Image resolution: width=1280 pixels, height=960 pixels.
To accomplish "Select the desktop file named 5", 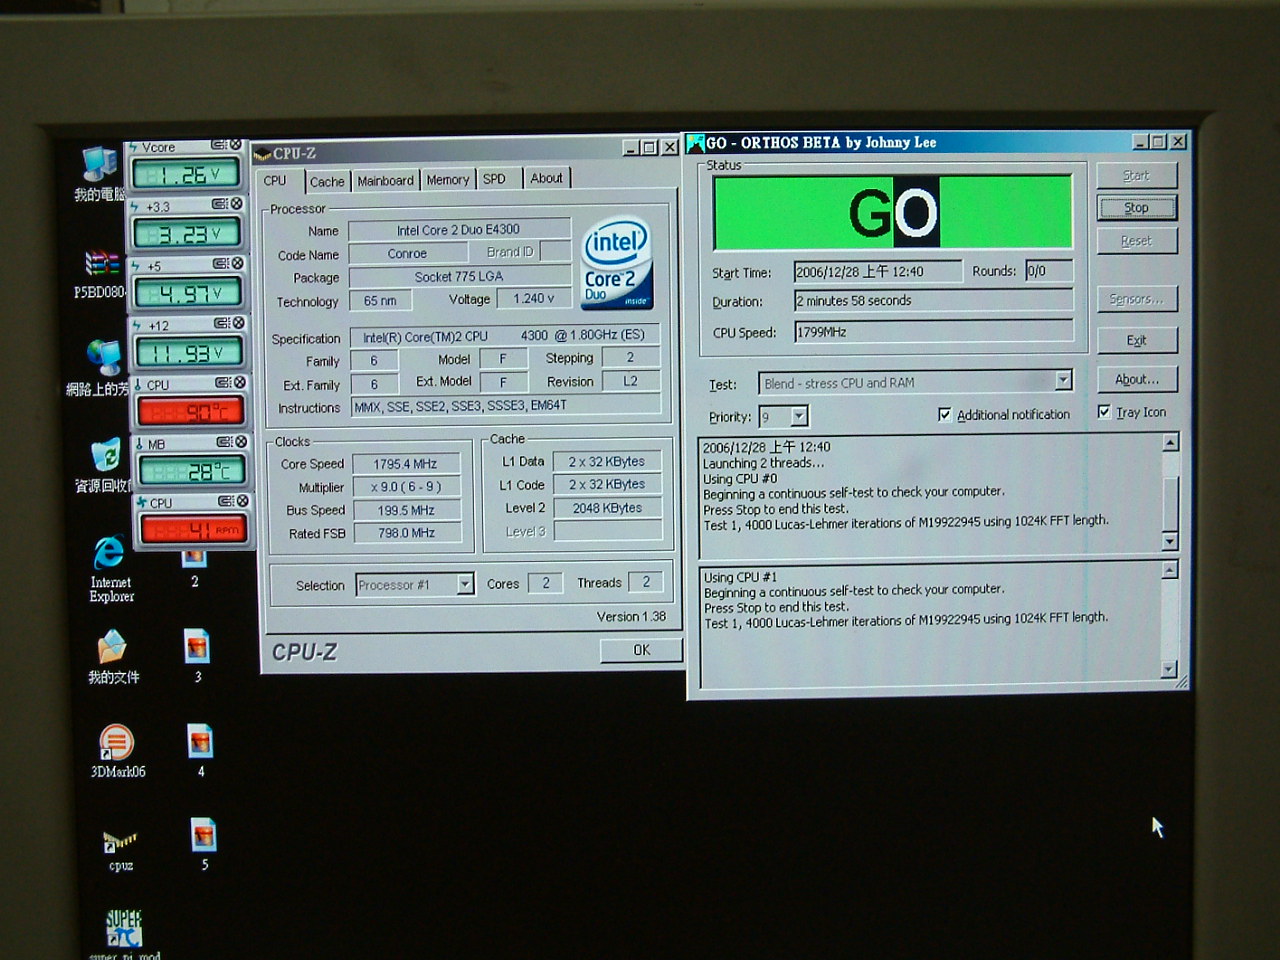I will pyautogui.click(x=204, y=845).
